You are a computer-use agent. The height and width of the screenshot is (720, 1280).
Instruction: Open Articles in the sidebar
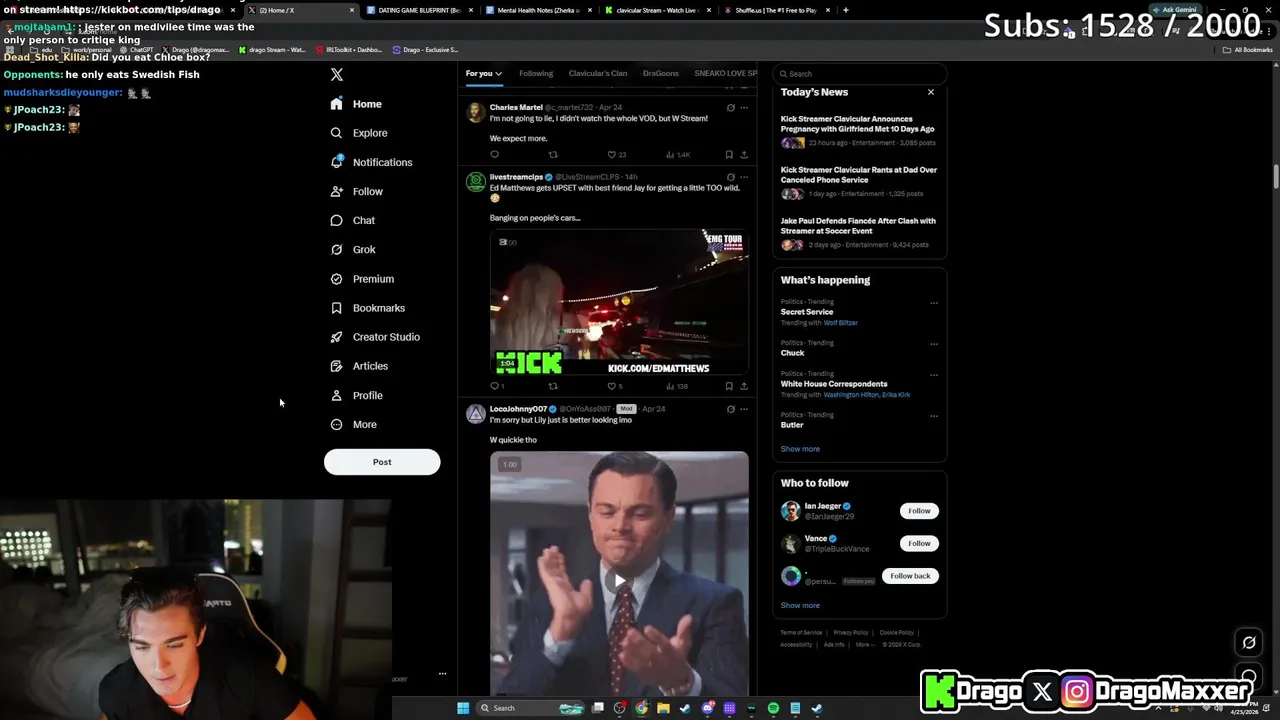pos(359,366)
